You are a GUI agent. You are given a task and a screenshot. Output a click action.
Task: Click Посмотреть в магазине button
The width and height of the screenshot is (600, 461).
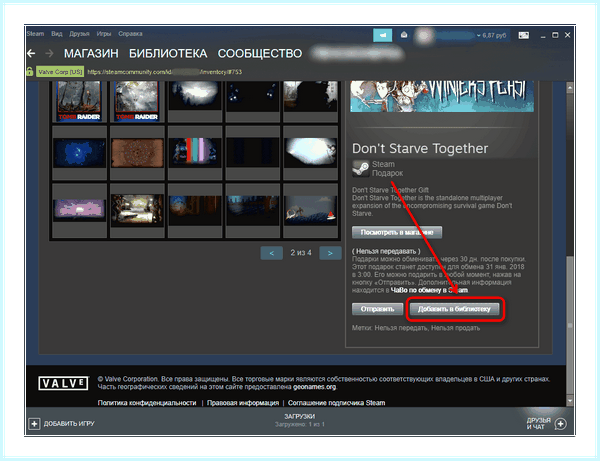tap(397, 232)
